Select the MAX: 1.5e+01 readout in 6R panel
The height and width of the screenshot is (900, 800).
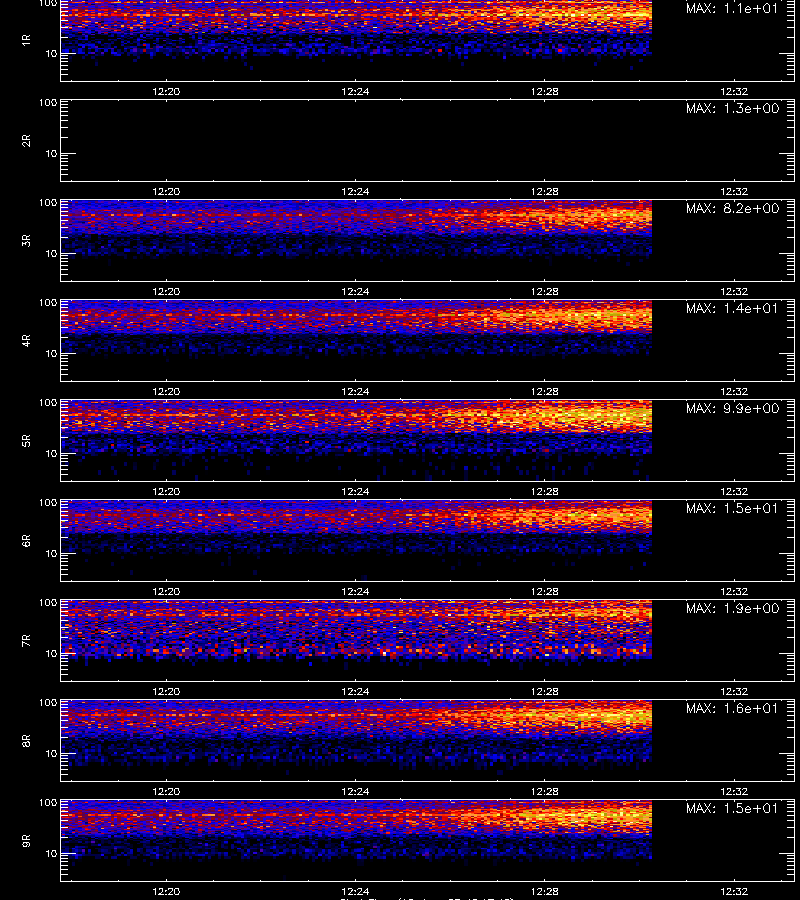pyautogui.click(x=732, y=509)
